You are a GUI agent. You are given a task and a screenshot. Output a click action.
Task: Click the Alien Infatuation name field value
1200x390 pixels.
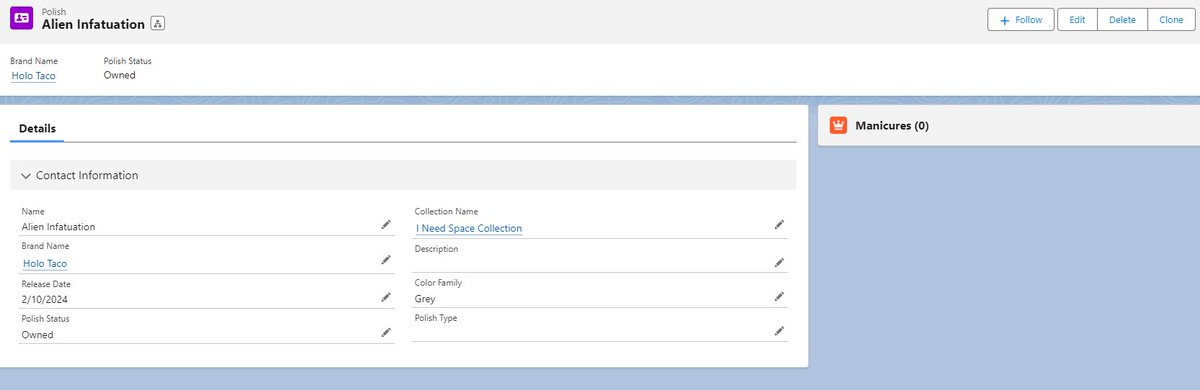(x=58, y=227)
